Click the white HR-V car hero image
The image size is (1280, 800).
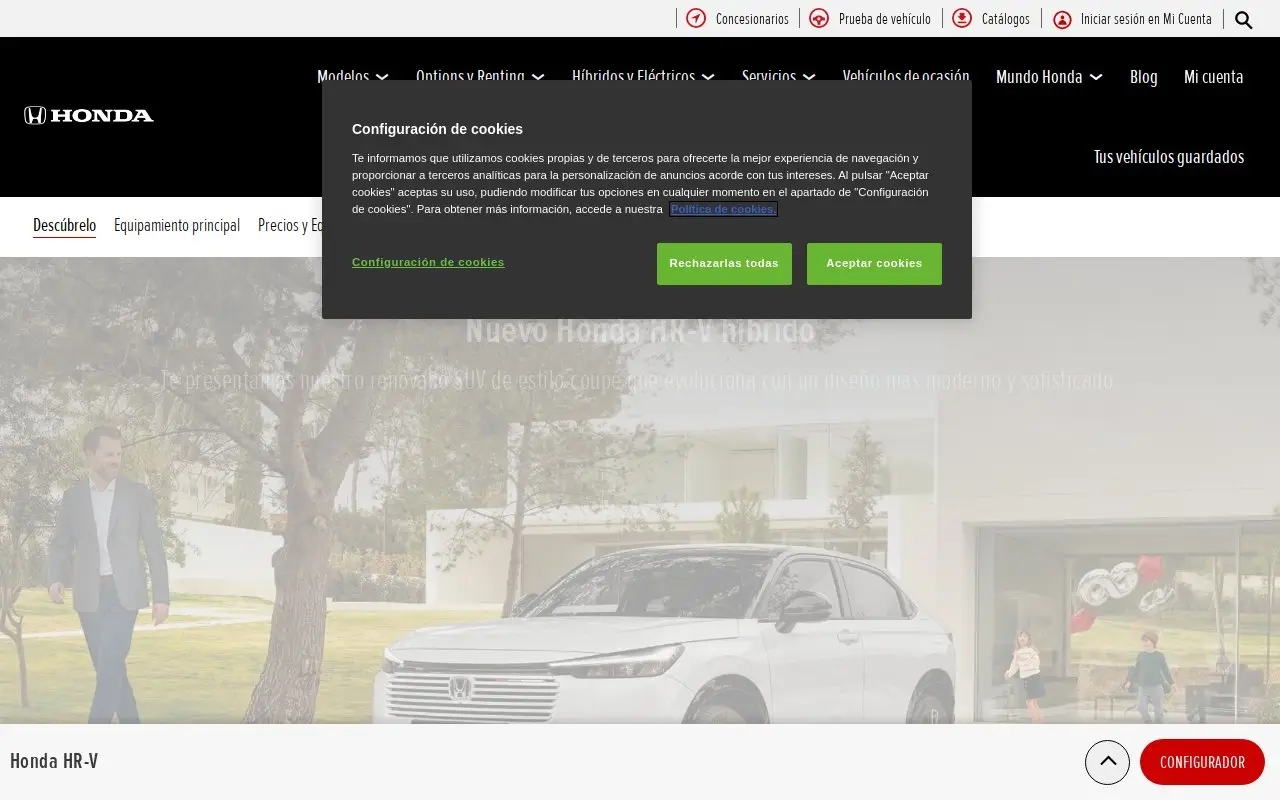coord(665,635)
